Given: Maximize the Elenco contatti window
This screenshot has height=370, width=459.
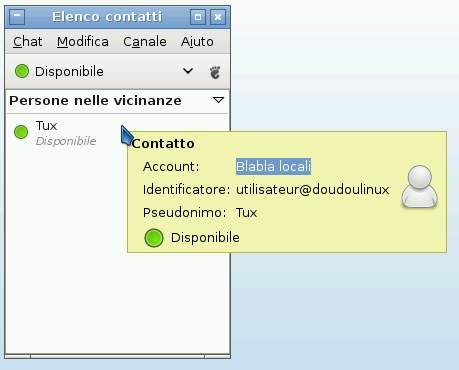Looking at the screenshot, I should (x=198, y=17).
